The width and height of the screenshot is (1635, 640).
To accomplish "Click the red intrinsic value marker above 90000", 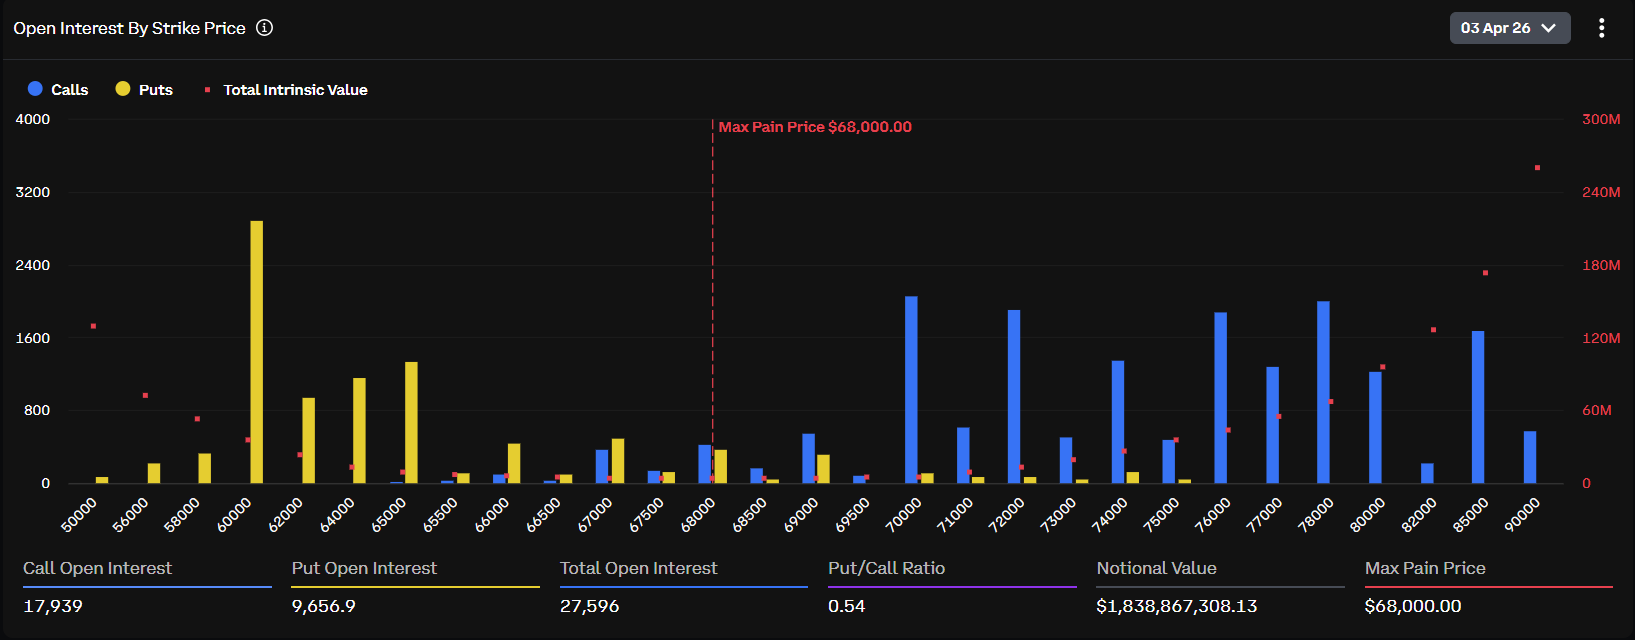I will pyautogui.click(x=1537, y=168).
